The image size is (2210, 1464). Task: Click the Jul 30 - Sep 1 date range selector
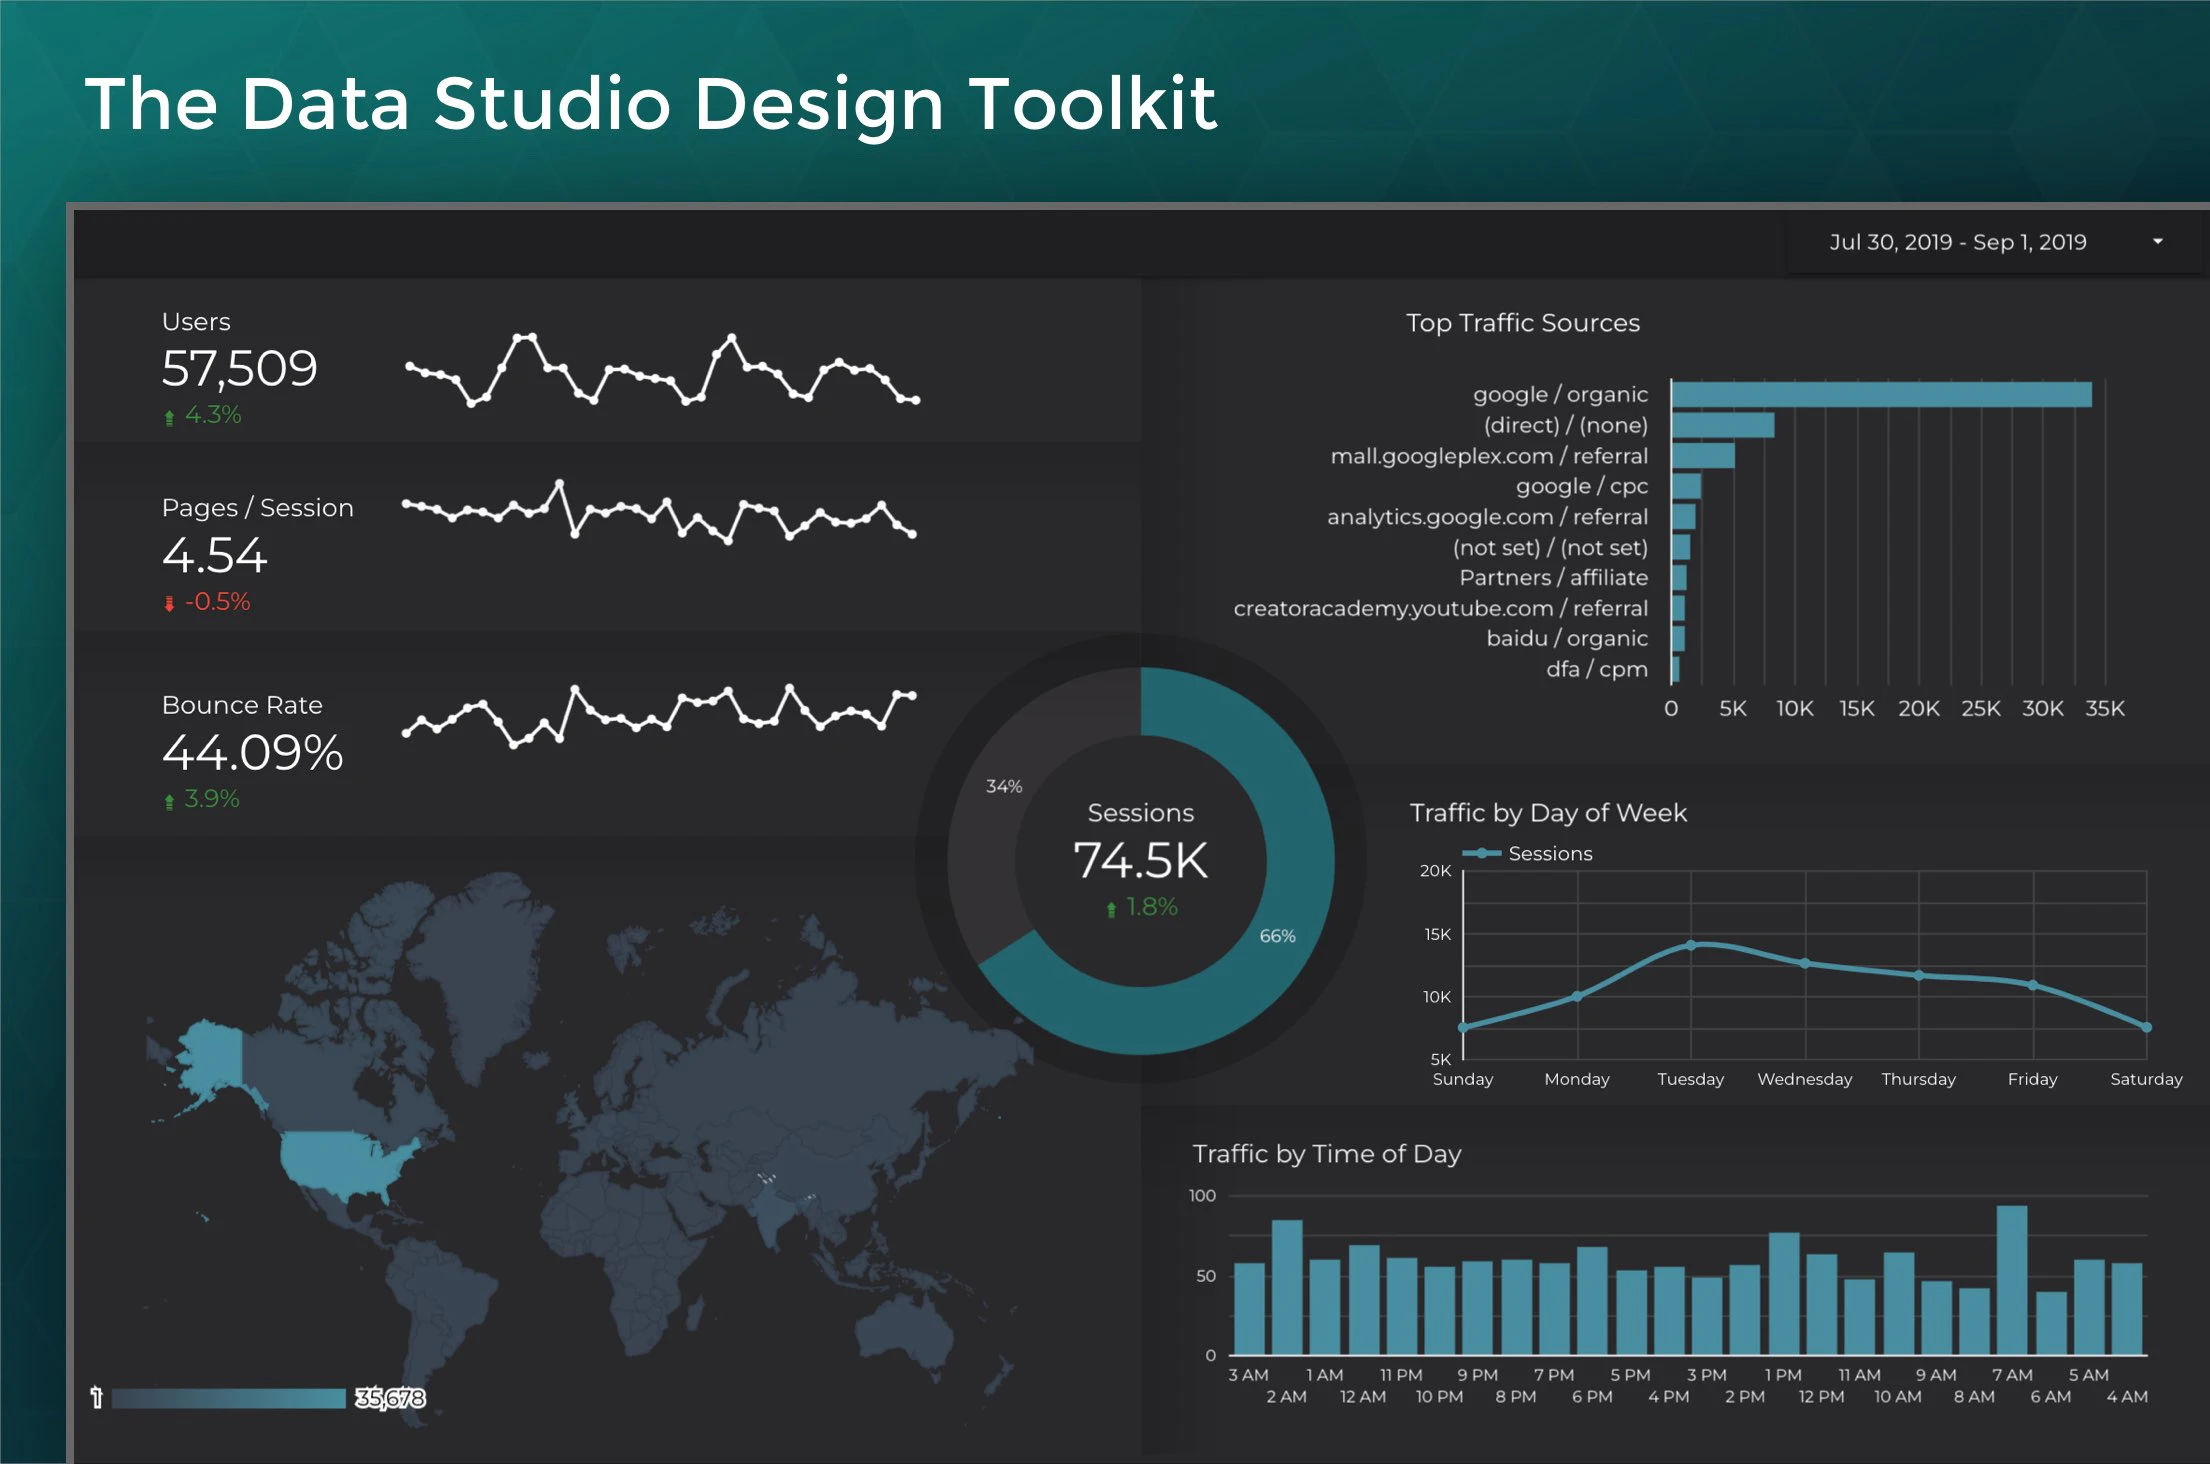(1958, 242)
